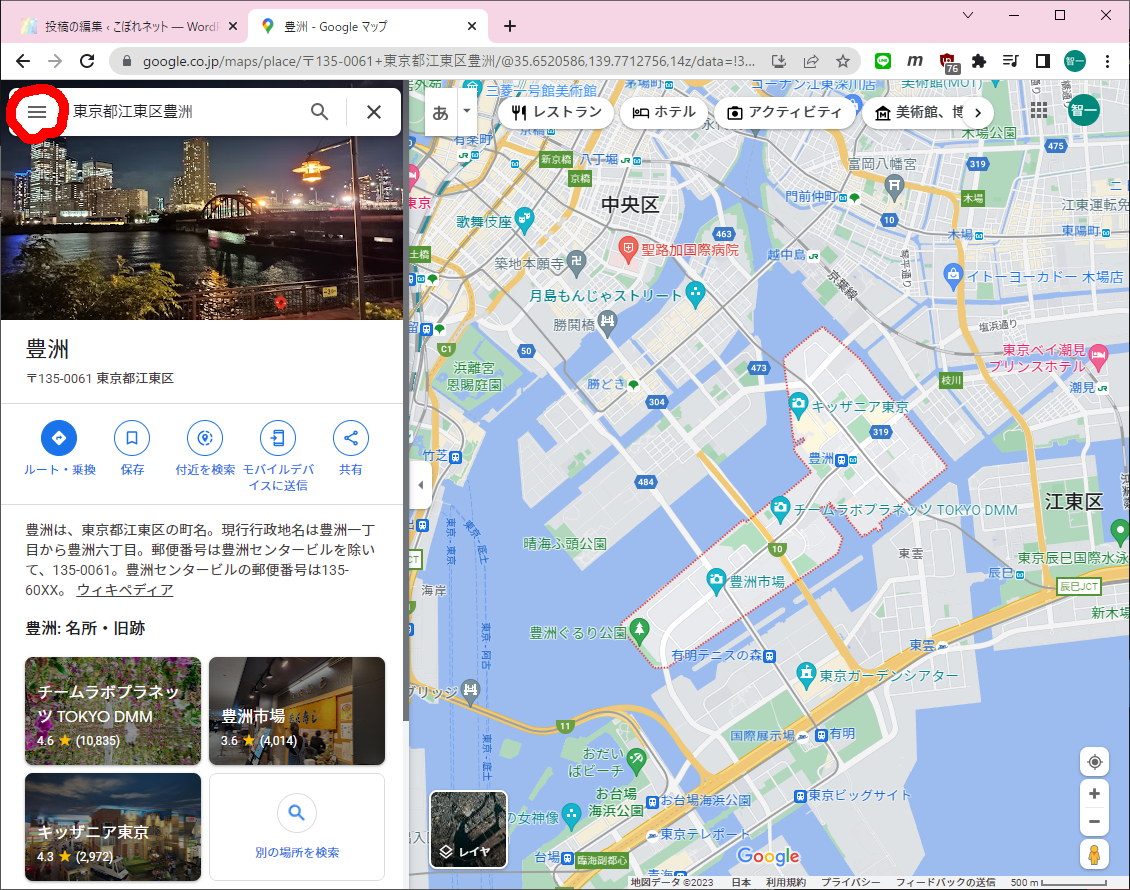The height and width of the screenshot is (890, 1130).
Task: Toggle the レイヤ satellite layer view
Action: pyautogui.click(x=468, y=829)
